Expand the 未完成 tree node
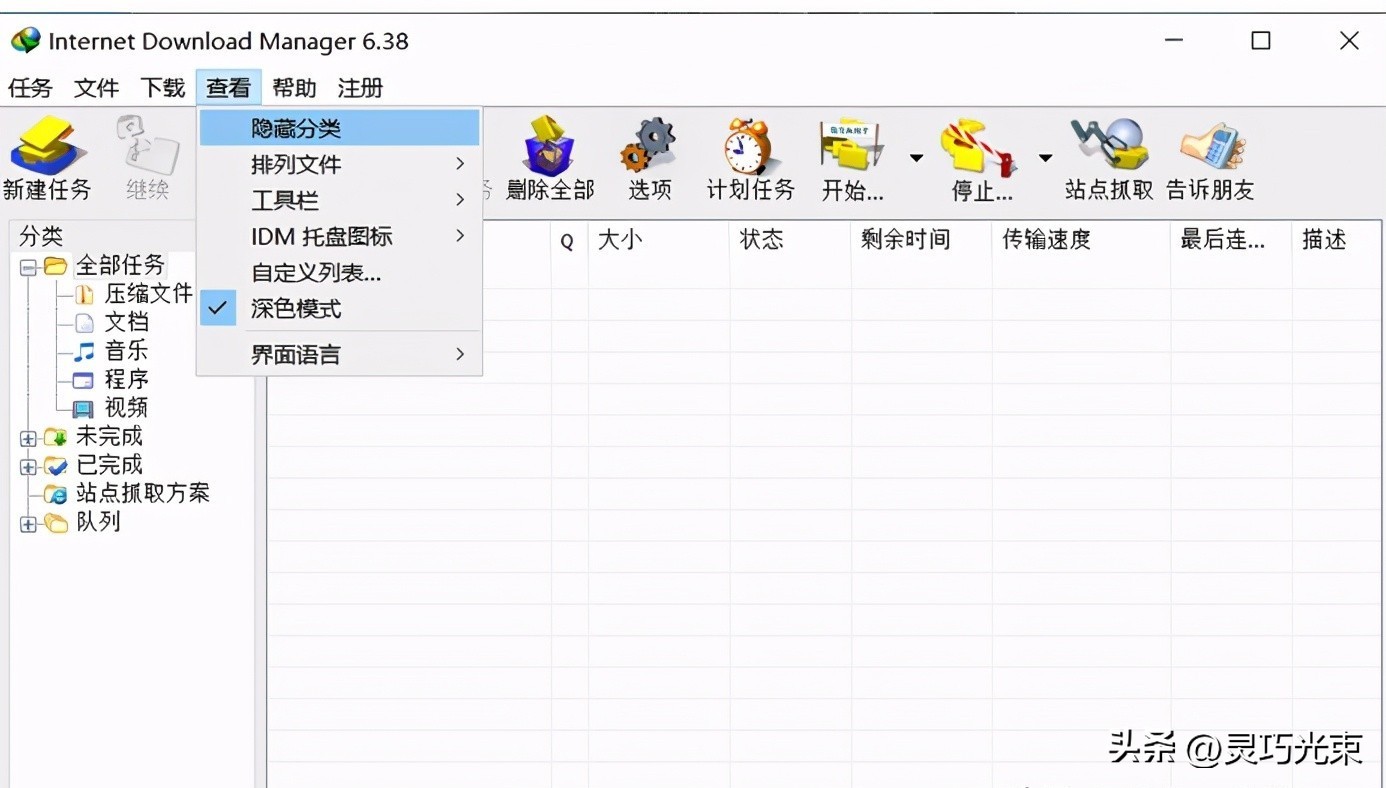1386x788 pixels. click(x=26, y=436)
